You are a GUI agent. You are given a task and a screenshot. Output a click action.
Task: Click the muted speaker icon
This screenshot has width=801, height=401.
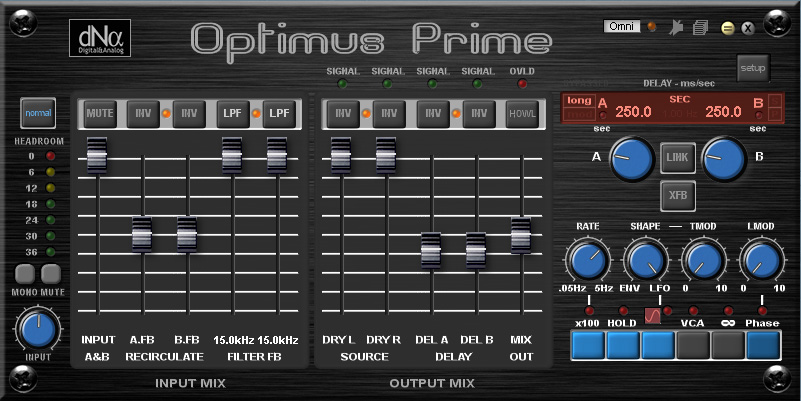tap(676, 27)
